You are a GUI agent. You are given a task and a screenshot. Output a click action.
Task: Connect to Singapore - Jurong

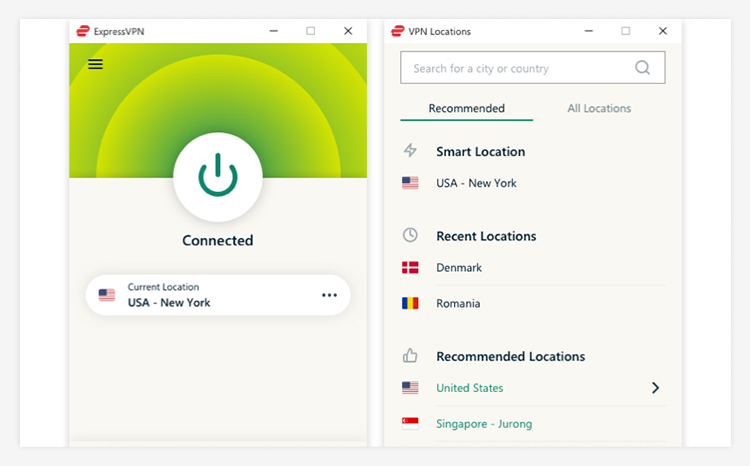(x=484, y=424)
